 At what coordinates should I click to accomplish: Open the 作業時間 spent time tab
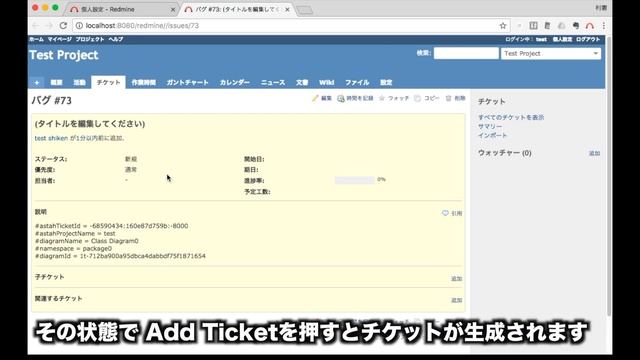tap(144, 82)
